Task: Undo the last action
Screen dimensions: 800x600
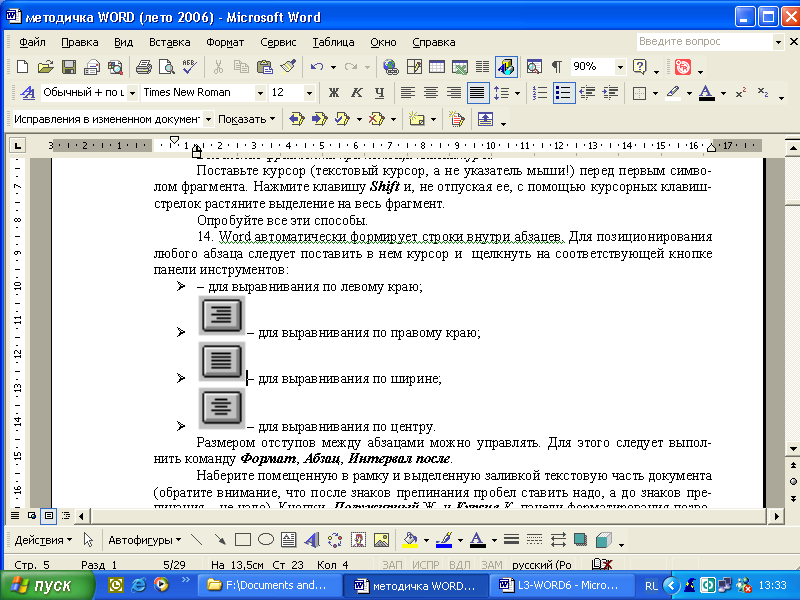Action: (x=316, y=67)
